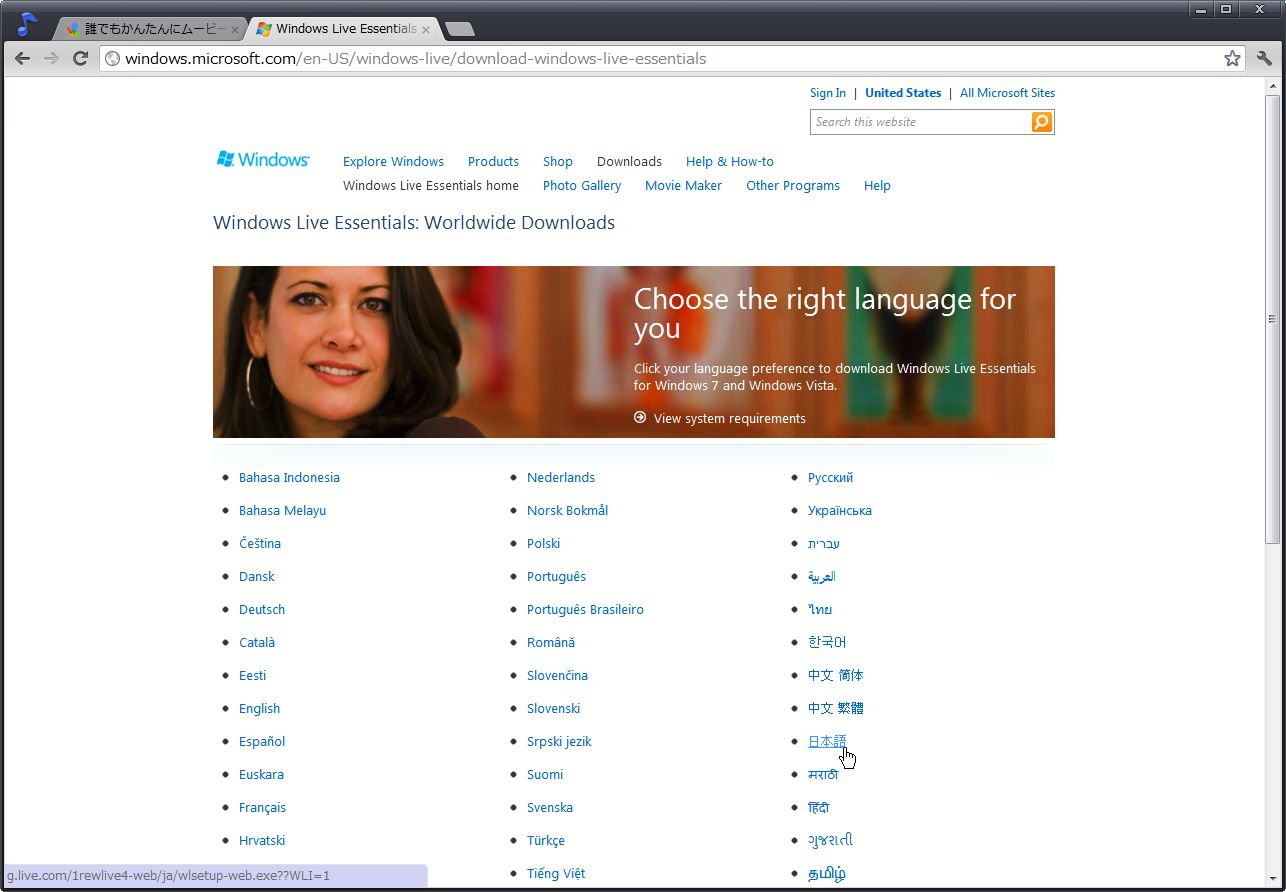This screenshot has height=892, width=1286.
Task: Select the Euskara language link
Action: click(x=261, y=774)
